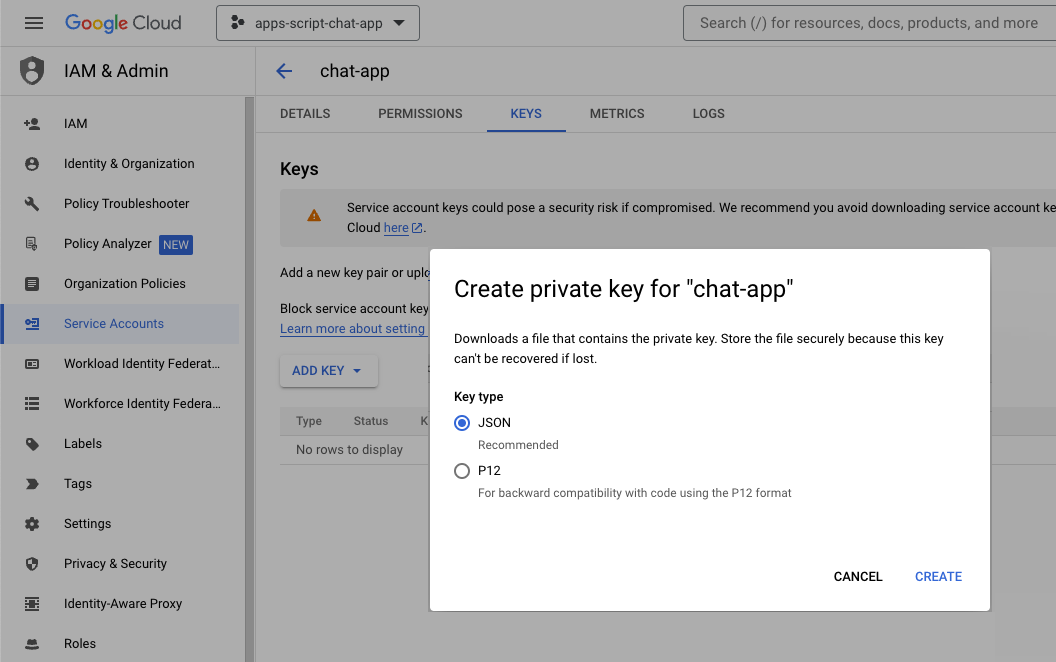
Task: Open Organization Policies in the sidebar
Action: coord(125,284)
